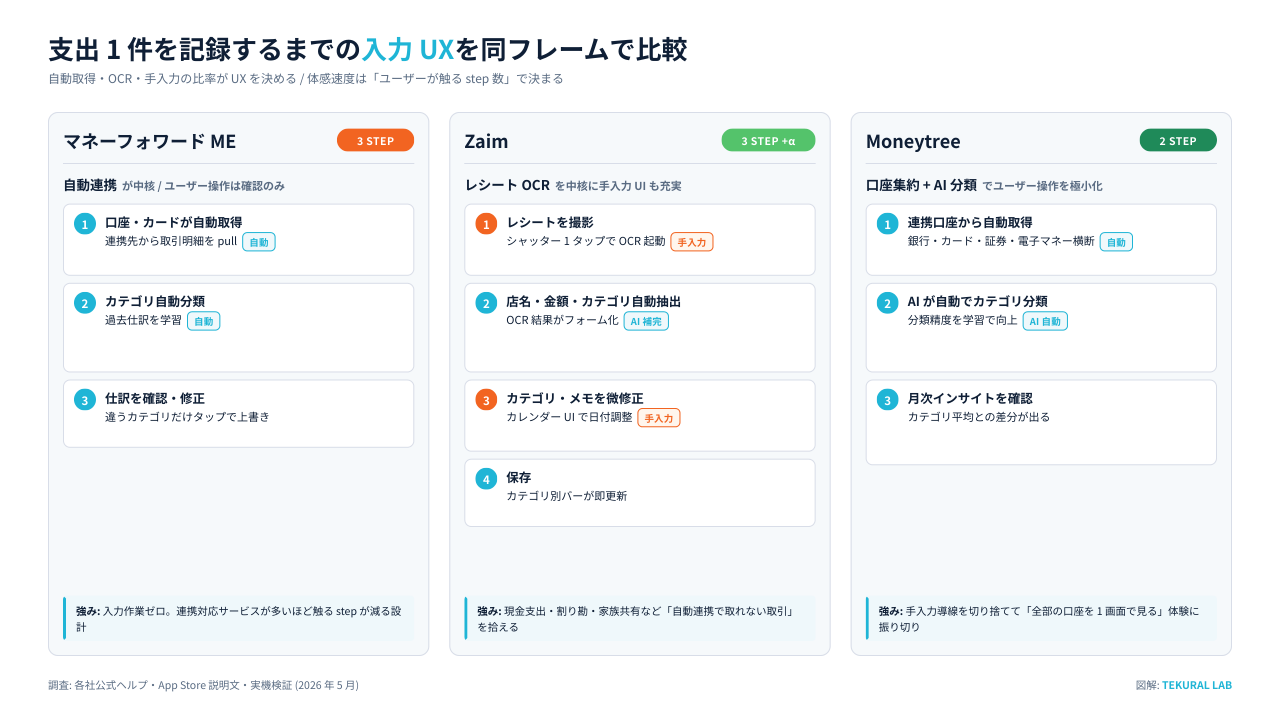Click the green 3 STEP +α badge
The width and height of the screenshot is (1280, 720).
[768, 141]
